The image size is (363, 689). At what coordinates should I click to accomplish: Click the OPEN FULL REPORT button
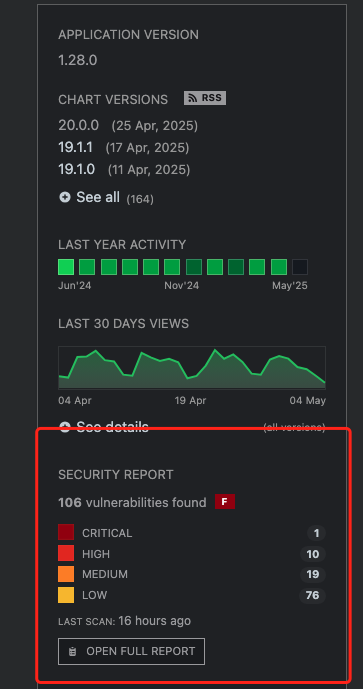click(x=131, y=651)
